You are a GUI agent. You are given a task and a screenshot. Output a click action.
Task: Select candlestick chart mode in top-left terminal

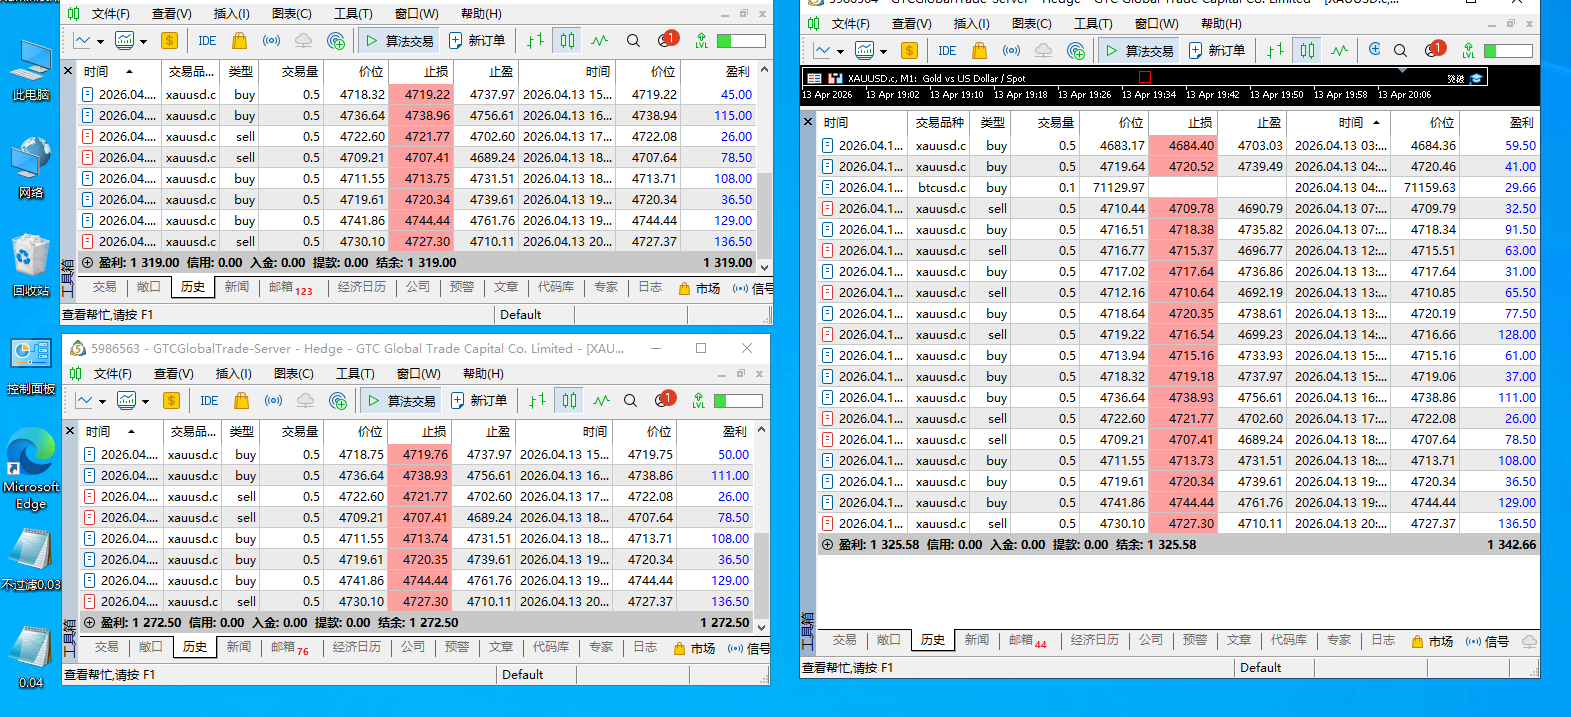(567, 41)
